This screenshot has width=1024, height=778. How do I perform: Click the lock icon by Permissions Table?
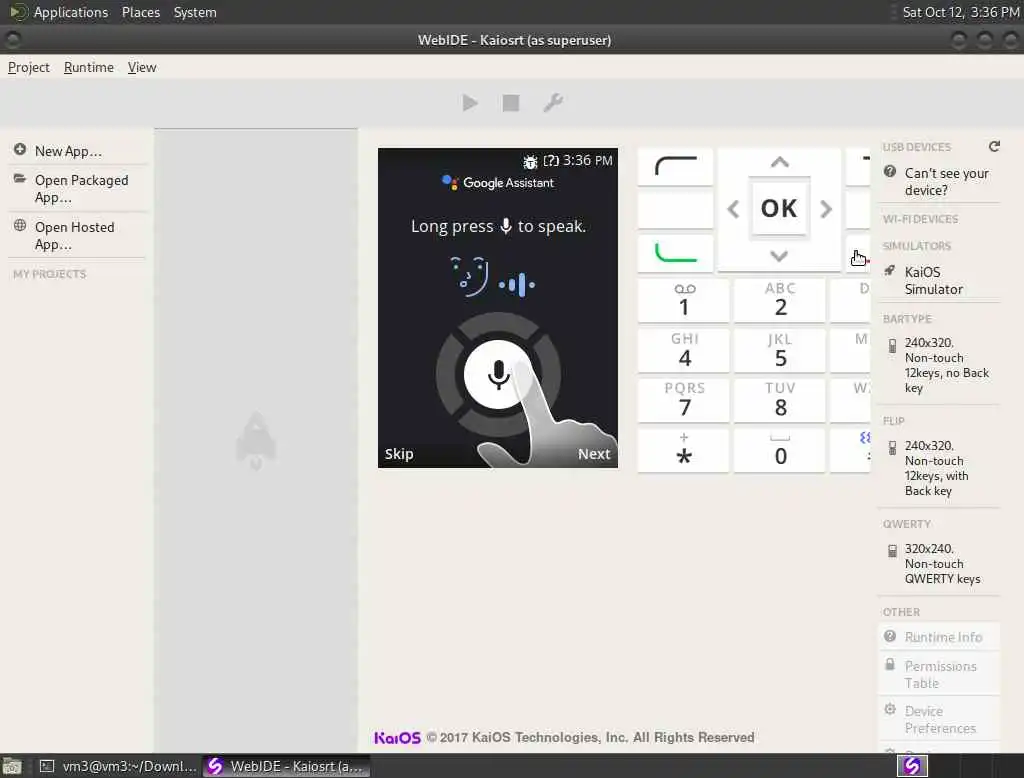click(x=889, y=664)
